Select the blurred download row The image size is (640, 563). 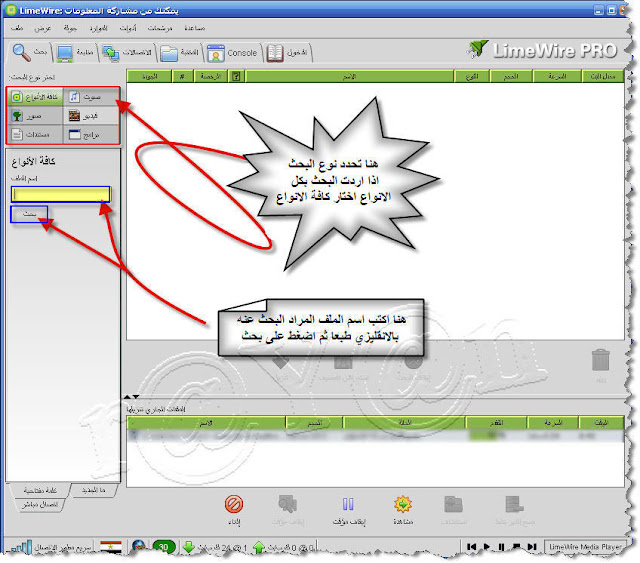point(376,436)
